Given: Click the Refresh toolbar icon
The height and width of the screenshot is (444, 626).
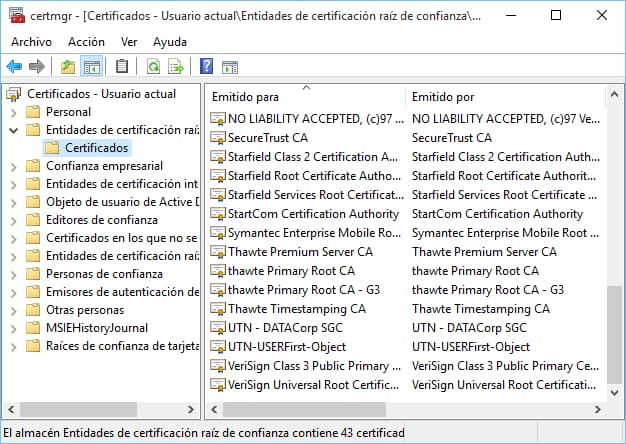Looking at the screenshot, I should (x=153, y=67).
